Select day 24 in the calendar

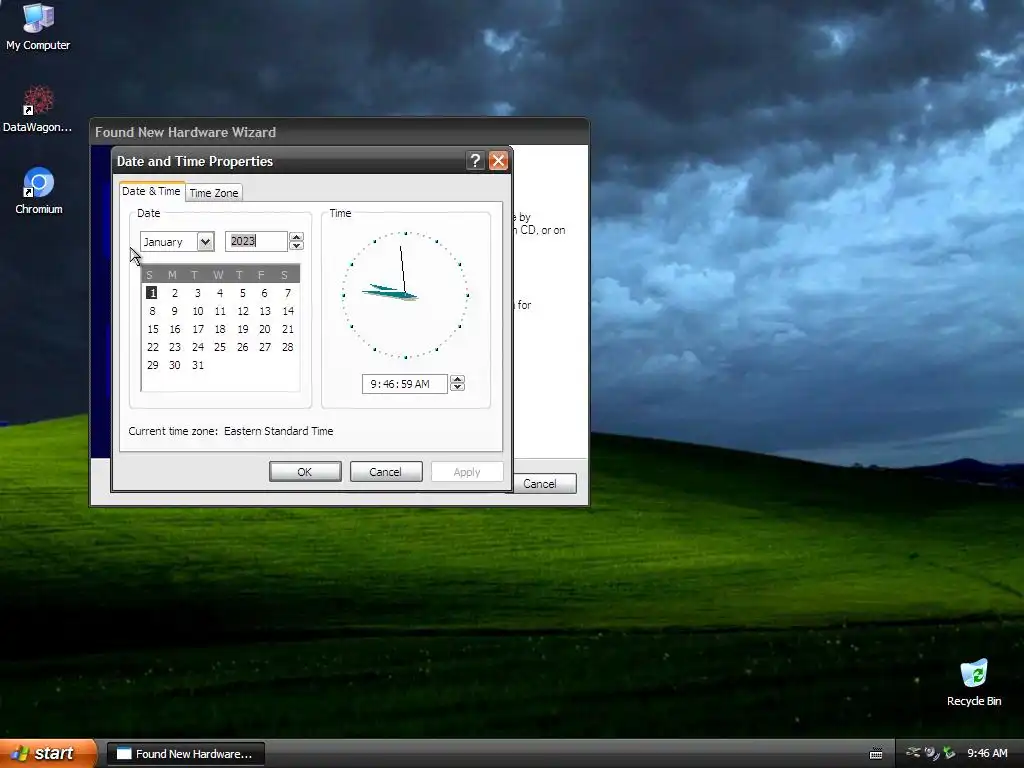pos(198,347)
